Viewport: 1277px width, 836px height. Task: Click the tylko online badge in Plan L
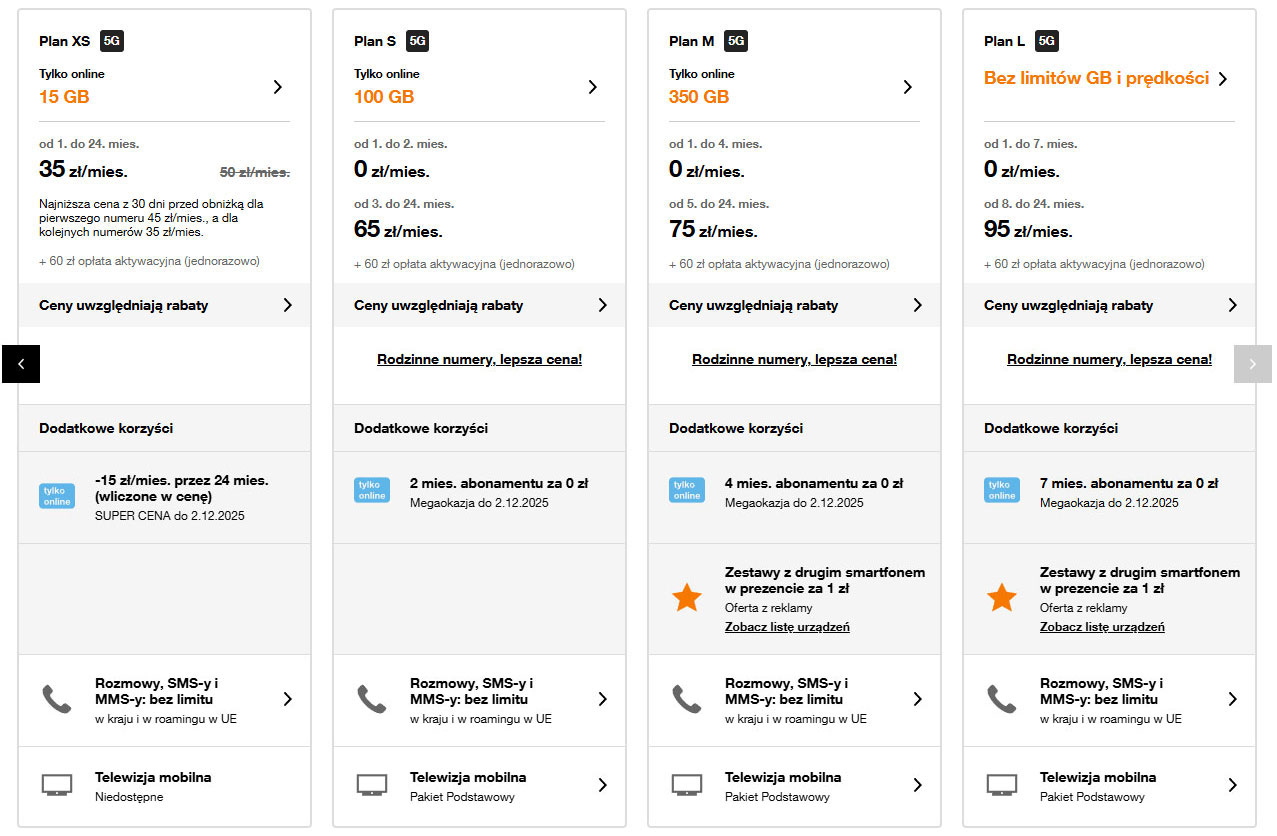pyautogui.click(x=1002, y=490)
